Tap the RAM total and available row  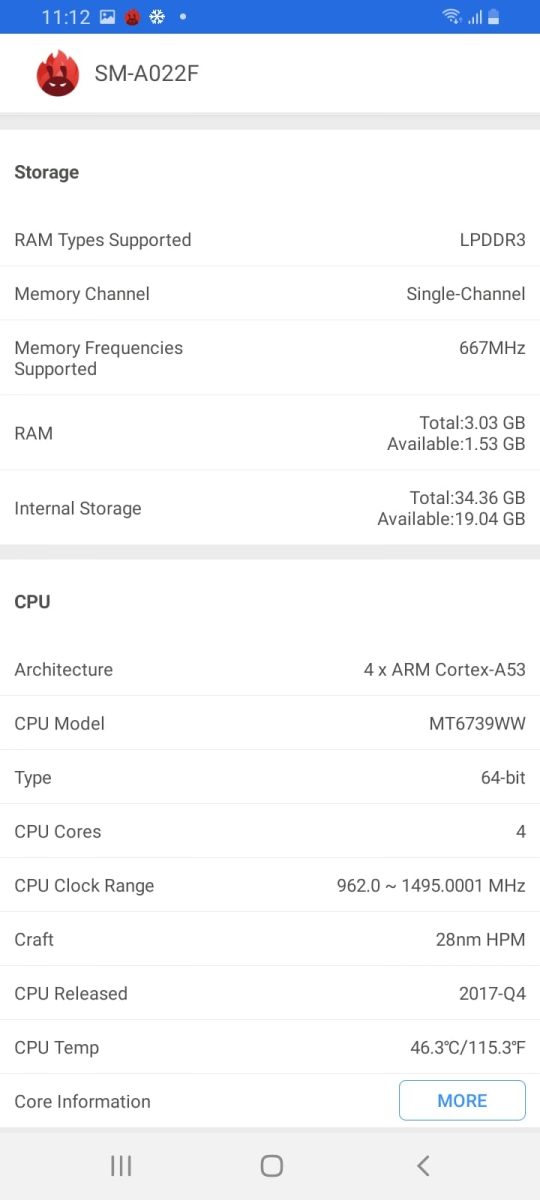tap(270, 433)
